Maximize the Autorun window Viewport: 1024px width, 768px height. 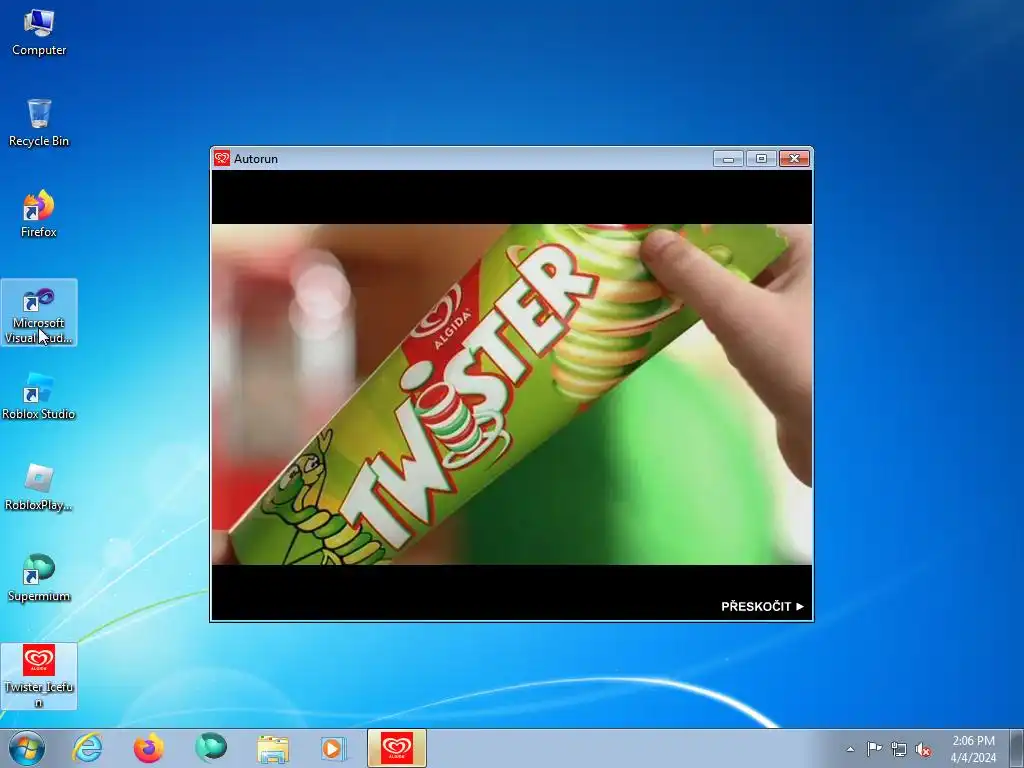(761, 159)
